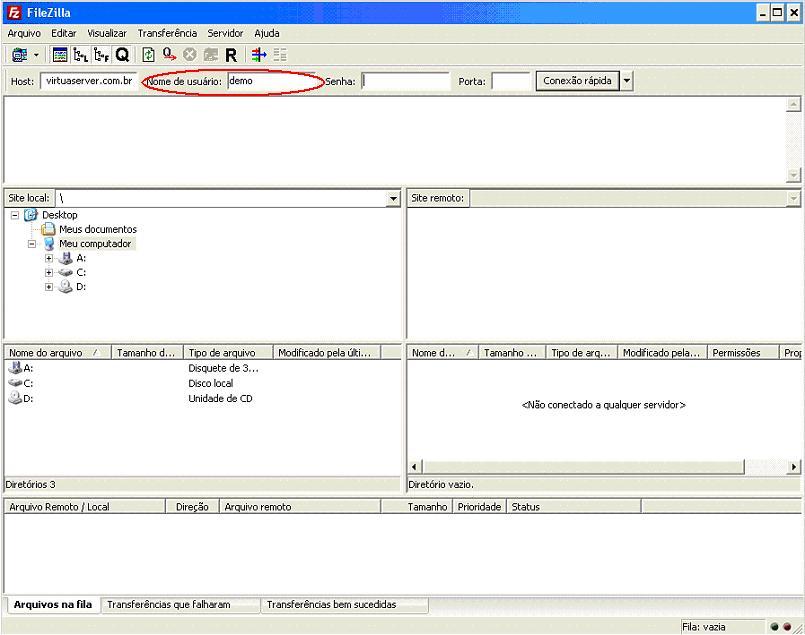Toggle local directory tree icon
This screenshot has width=805, height=635.
click(x=81, y=54)
